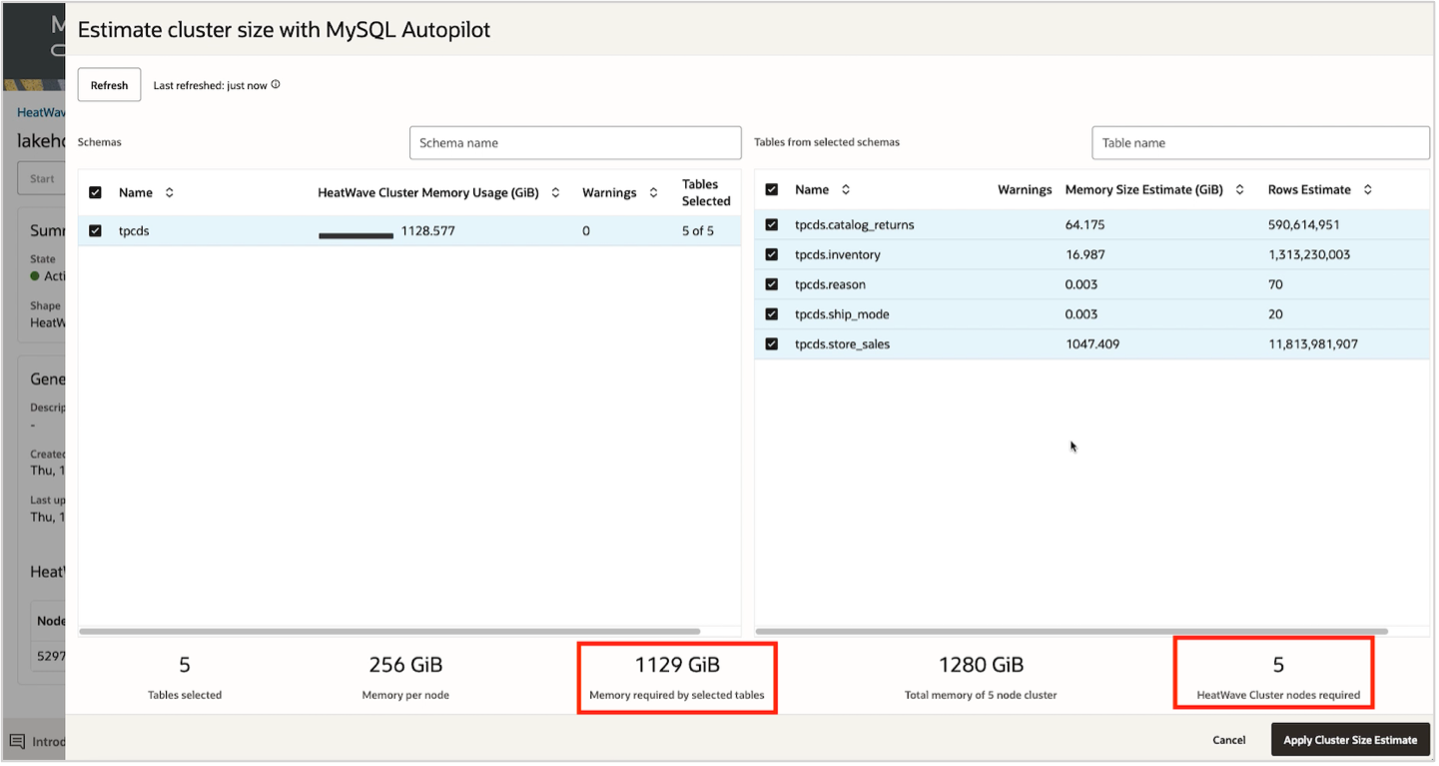The height and width of the screenshot is (766, 1439).
Task: Click the Apply Cluster Size Estimate button
Action: pyautogui.click(x=1349, y=740)
